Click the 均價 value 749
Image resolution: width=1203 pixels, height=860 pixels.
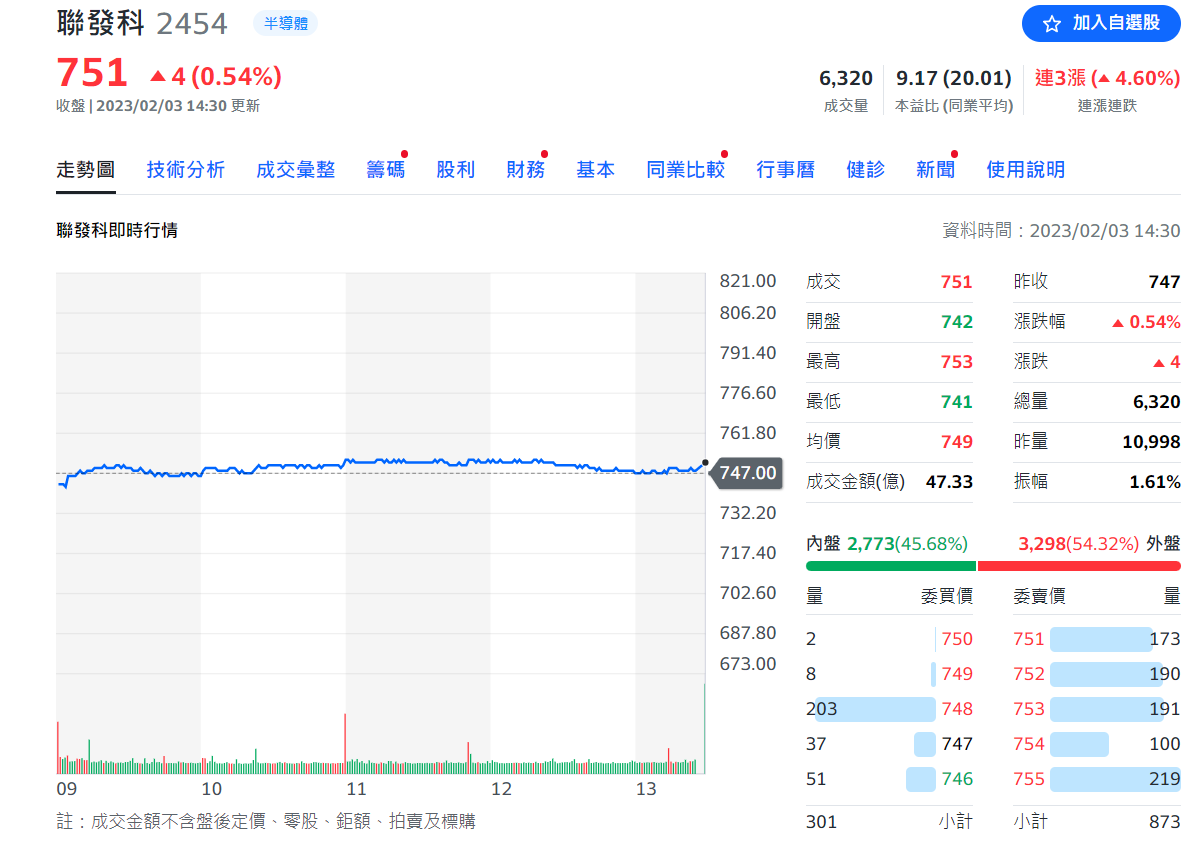pos(957,442)
